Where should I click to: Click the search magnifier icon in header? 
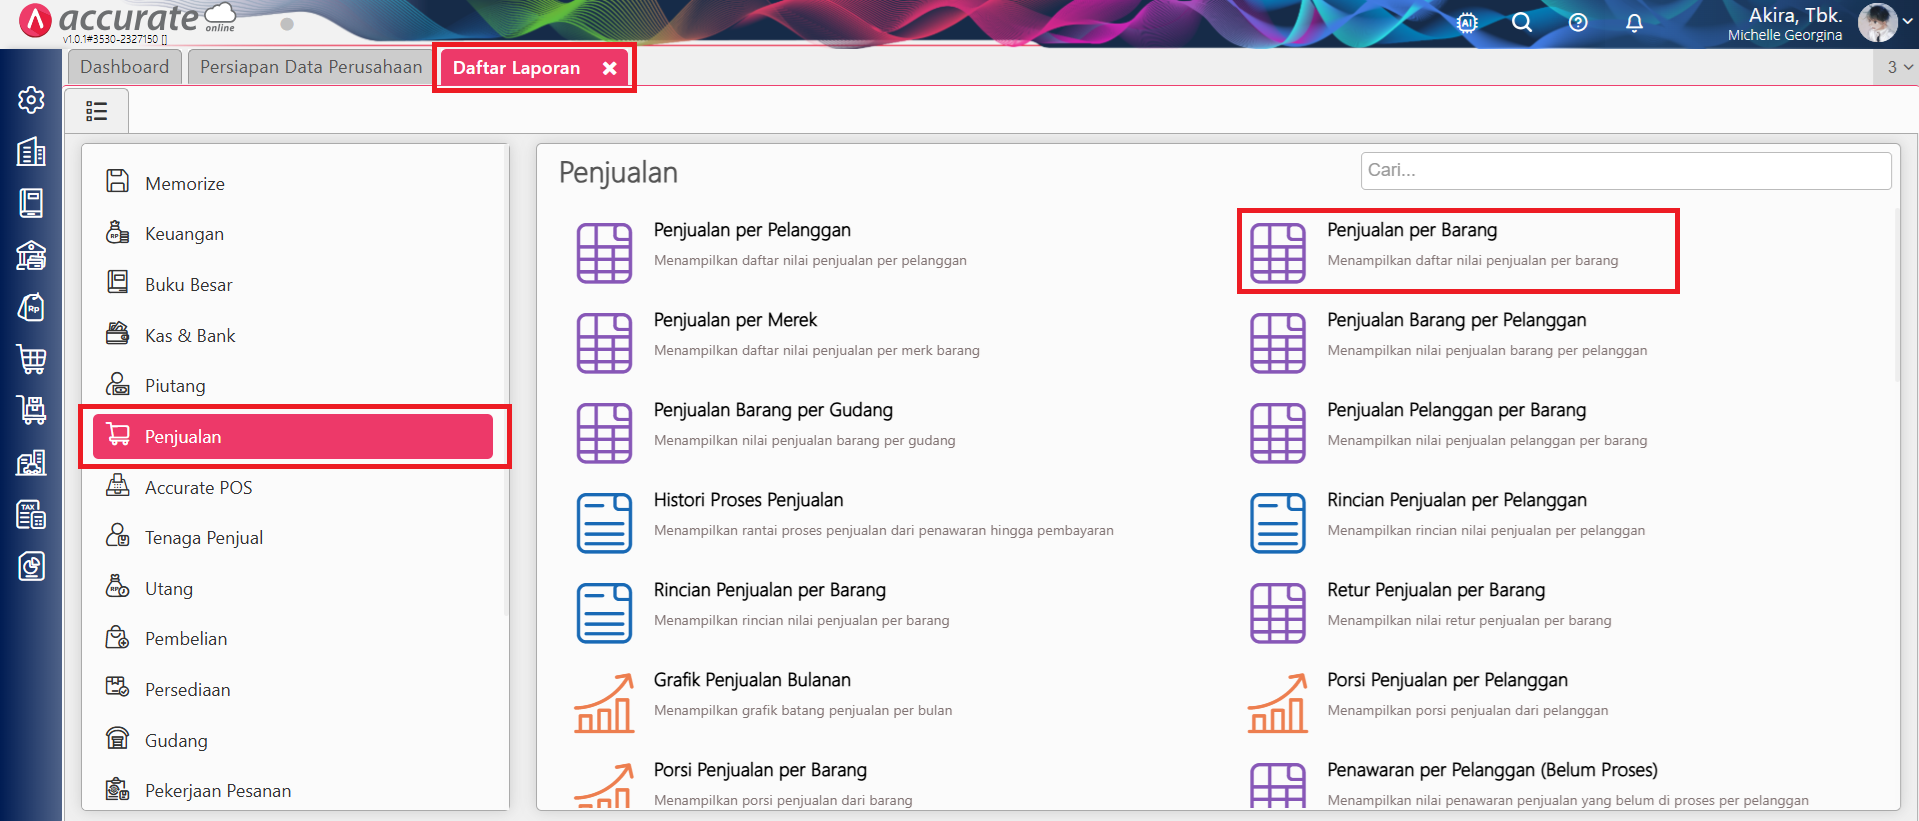click(x=1522, y=23)
